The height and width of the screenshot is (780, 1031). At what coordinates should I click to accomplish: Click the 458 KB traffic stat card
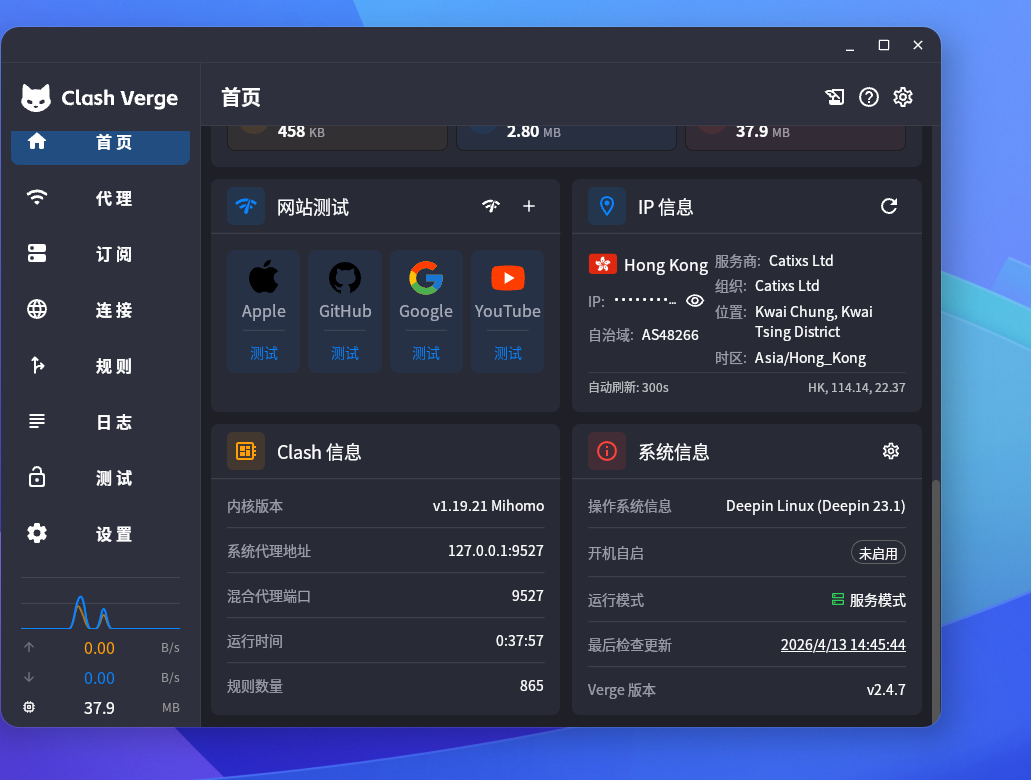[x=337, y=137]
